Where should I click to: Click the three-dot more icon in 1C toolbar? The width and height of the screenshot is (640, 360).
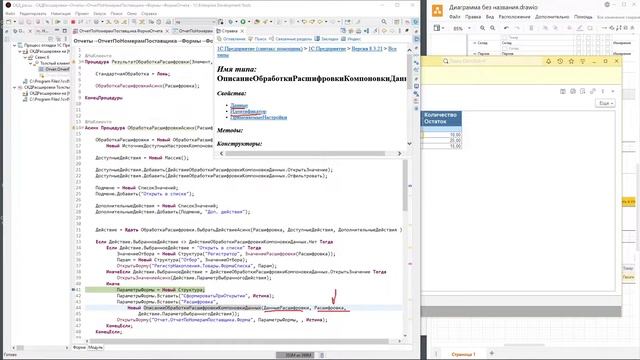click(603, 91)
